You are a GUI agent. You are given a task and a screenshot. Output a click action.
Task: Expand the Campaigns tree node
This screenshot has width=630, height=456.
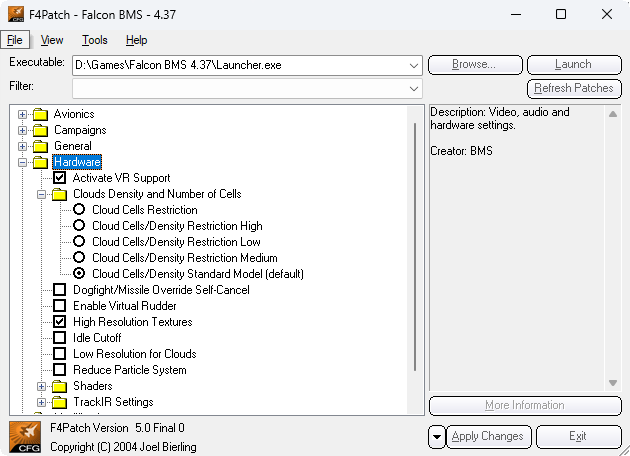pyautogui.click(x=22, y=131)
